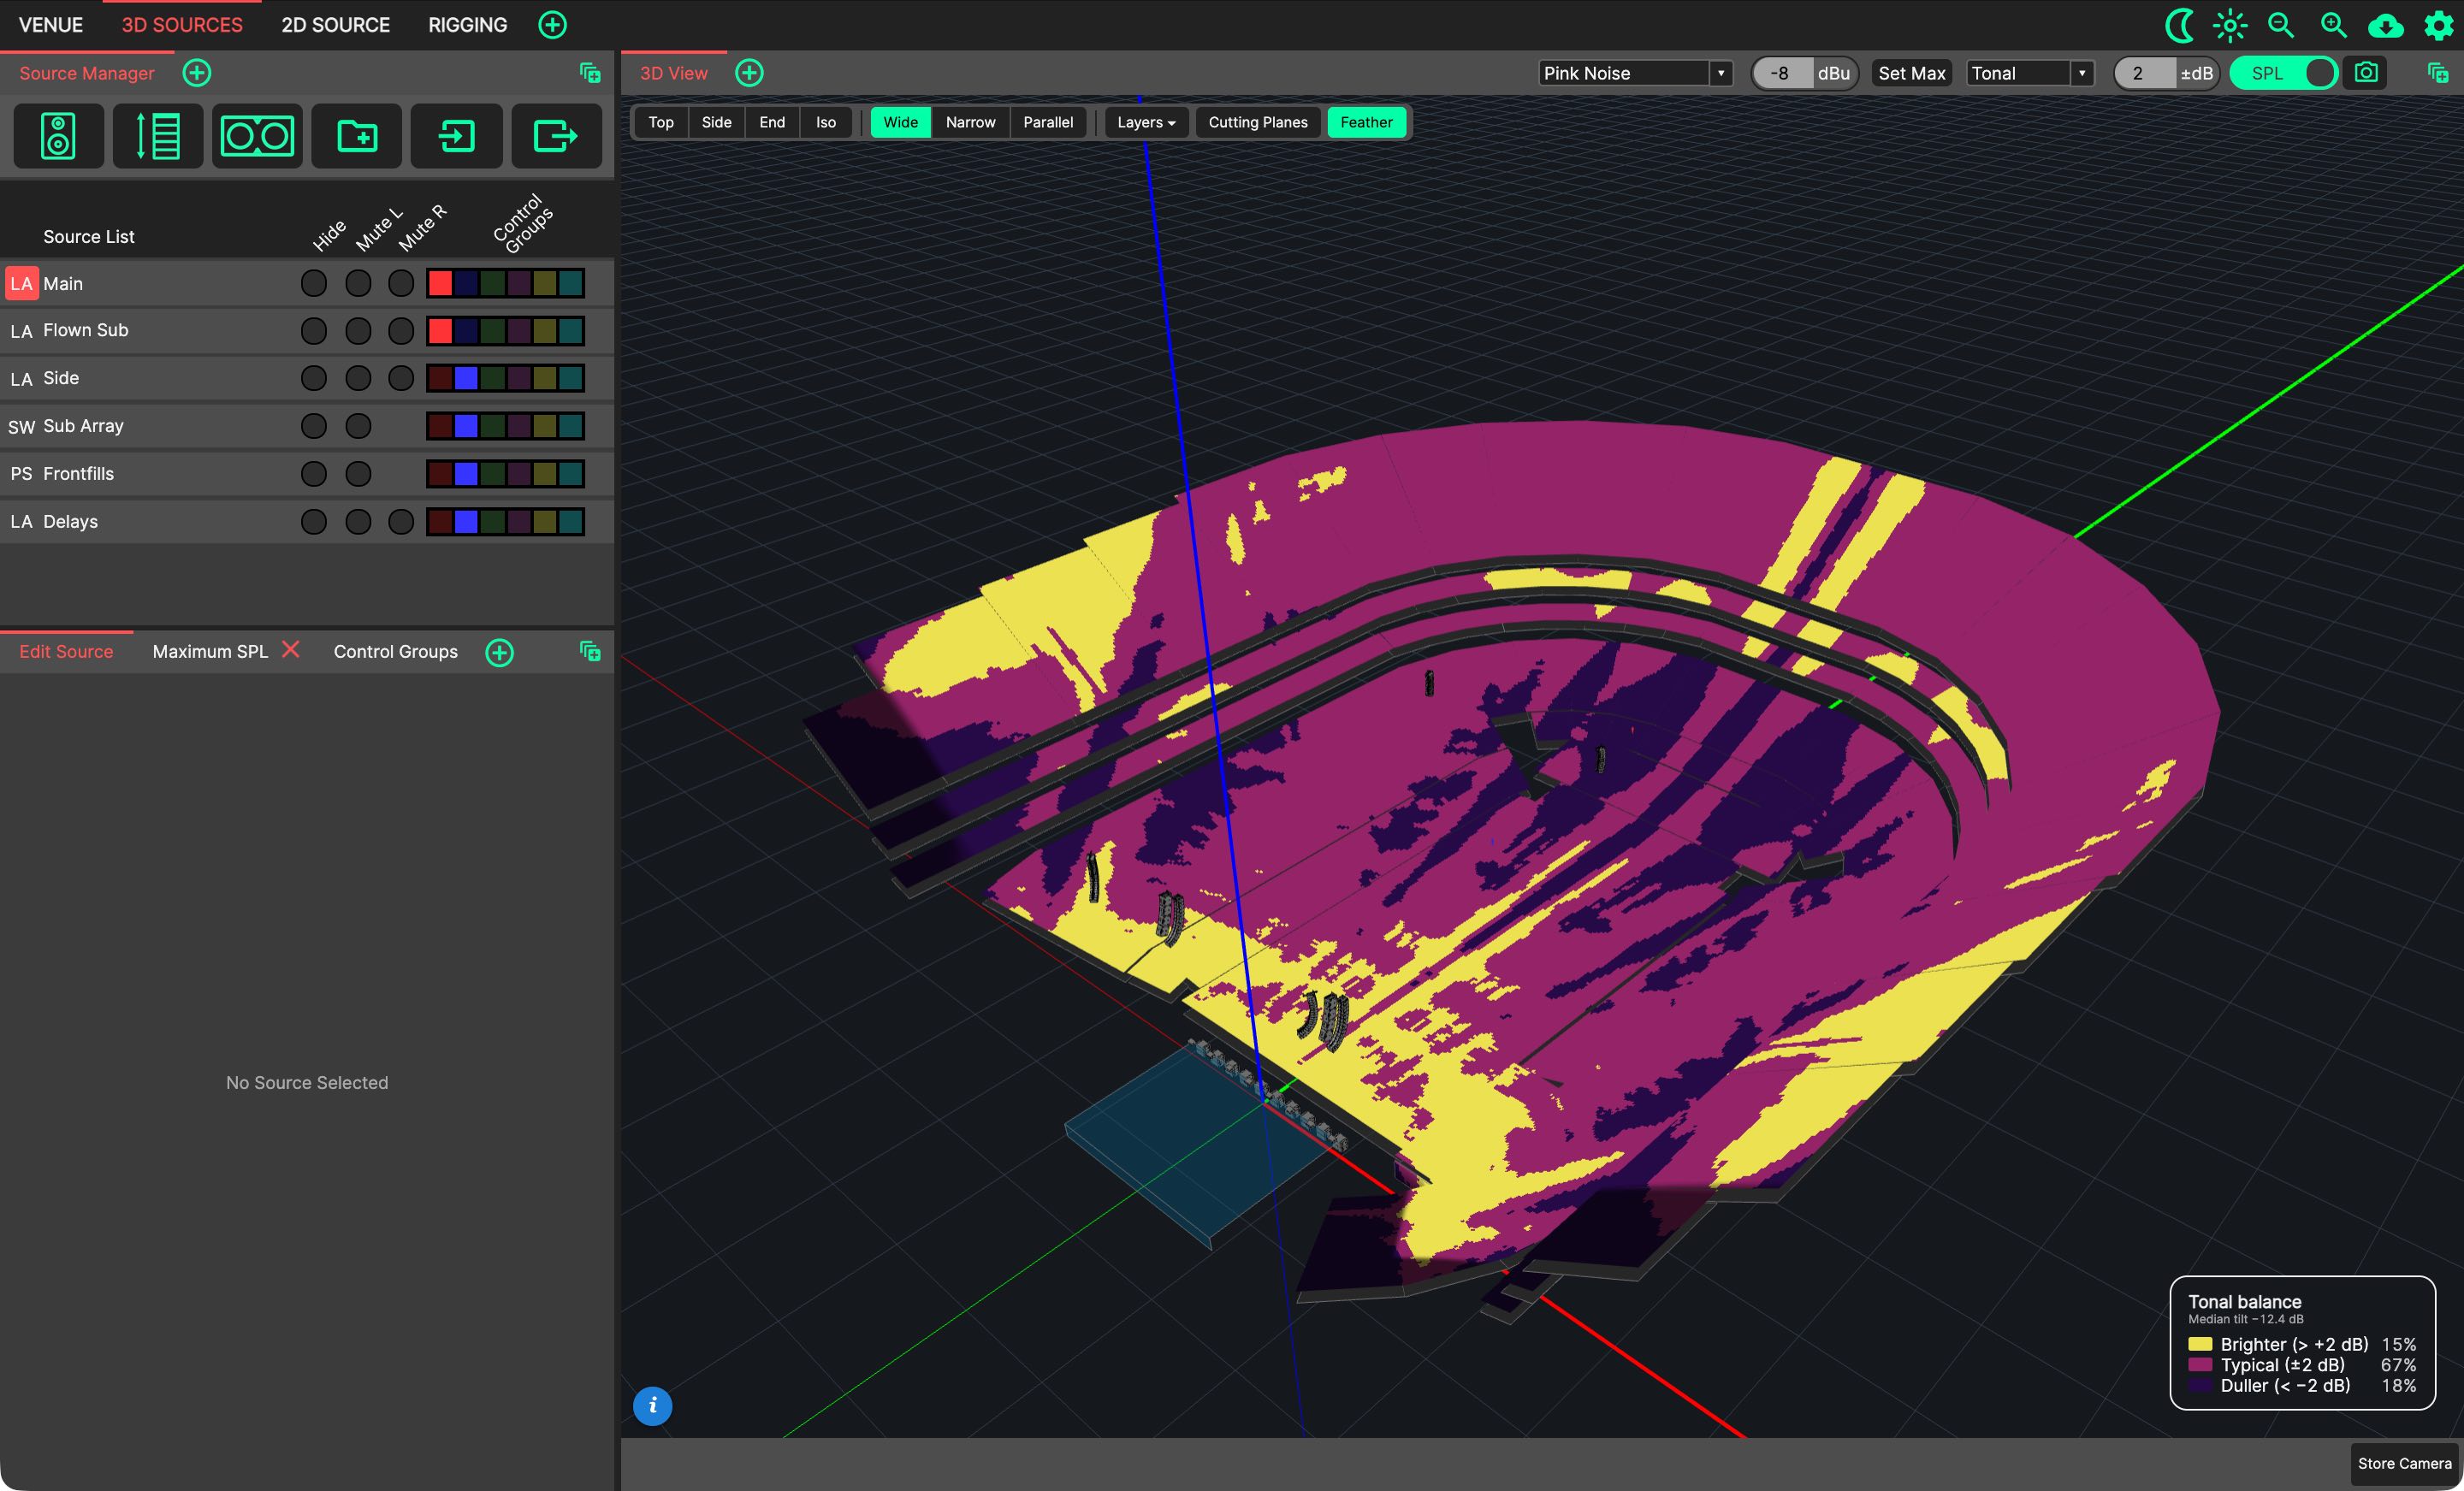
Task: Click Store Camera button
Action: [2404, 1463]
